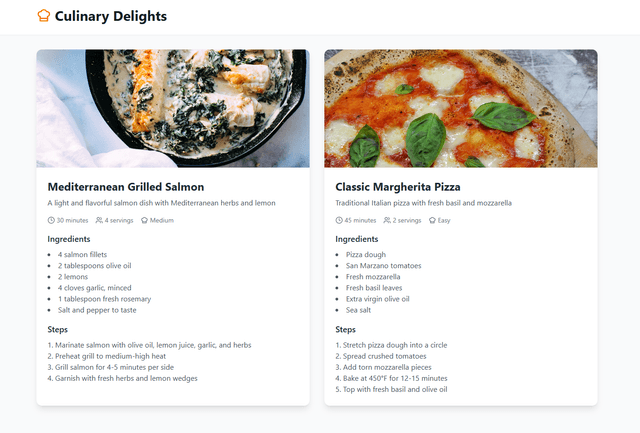Click the clock icon beside 45 minutes
Viewport: 640px width, 433px height.
tap(339, 220)
